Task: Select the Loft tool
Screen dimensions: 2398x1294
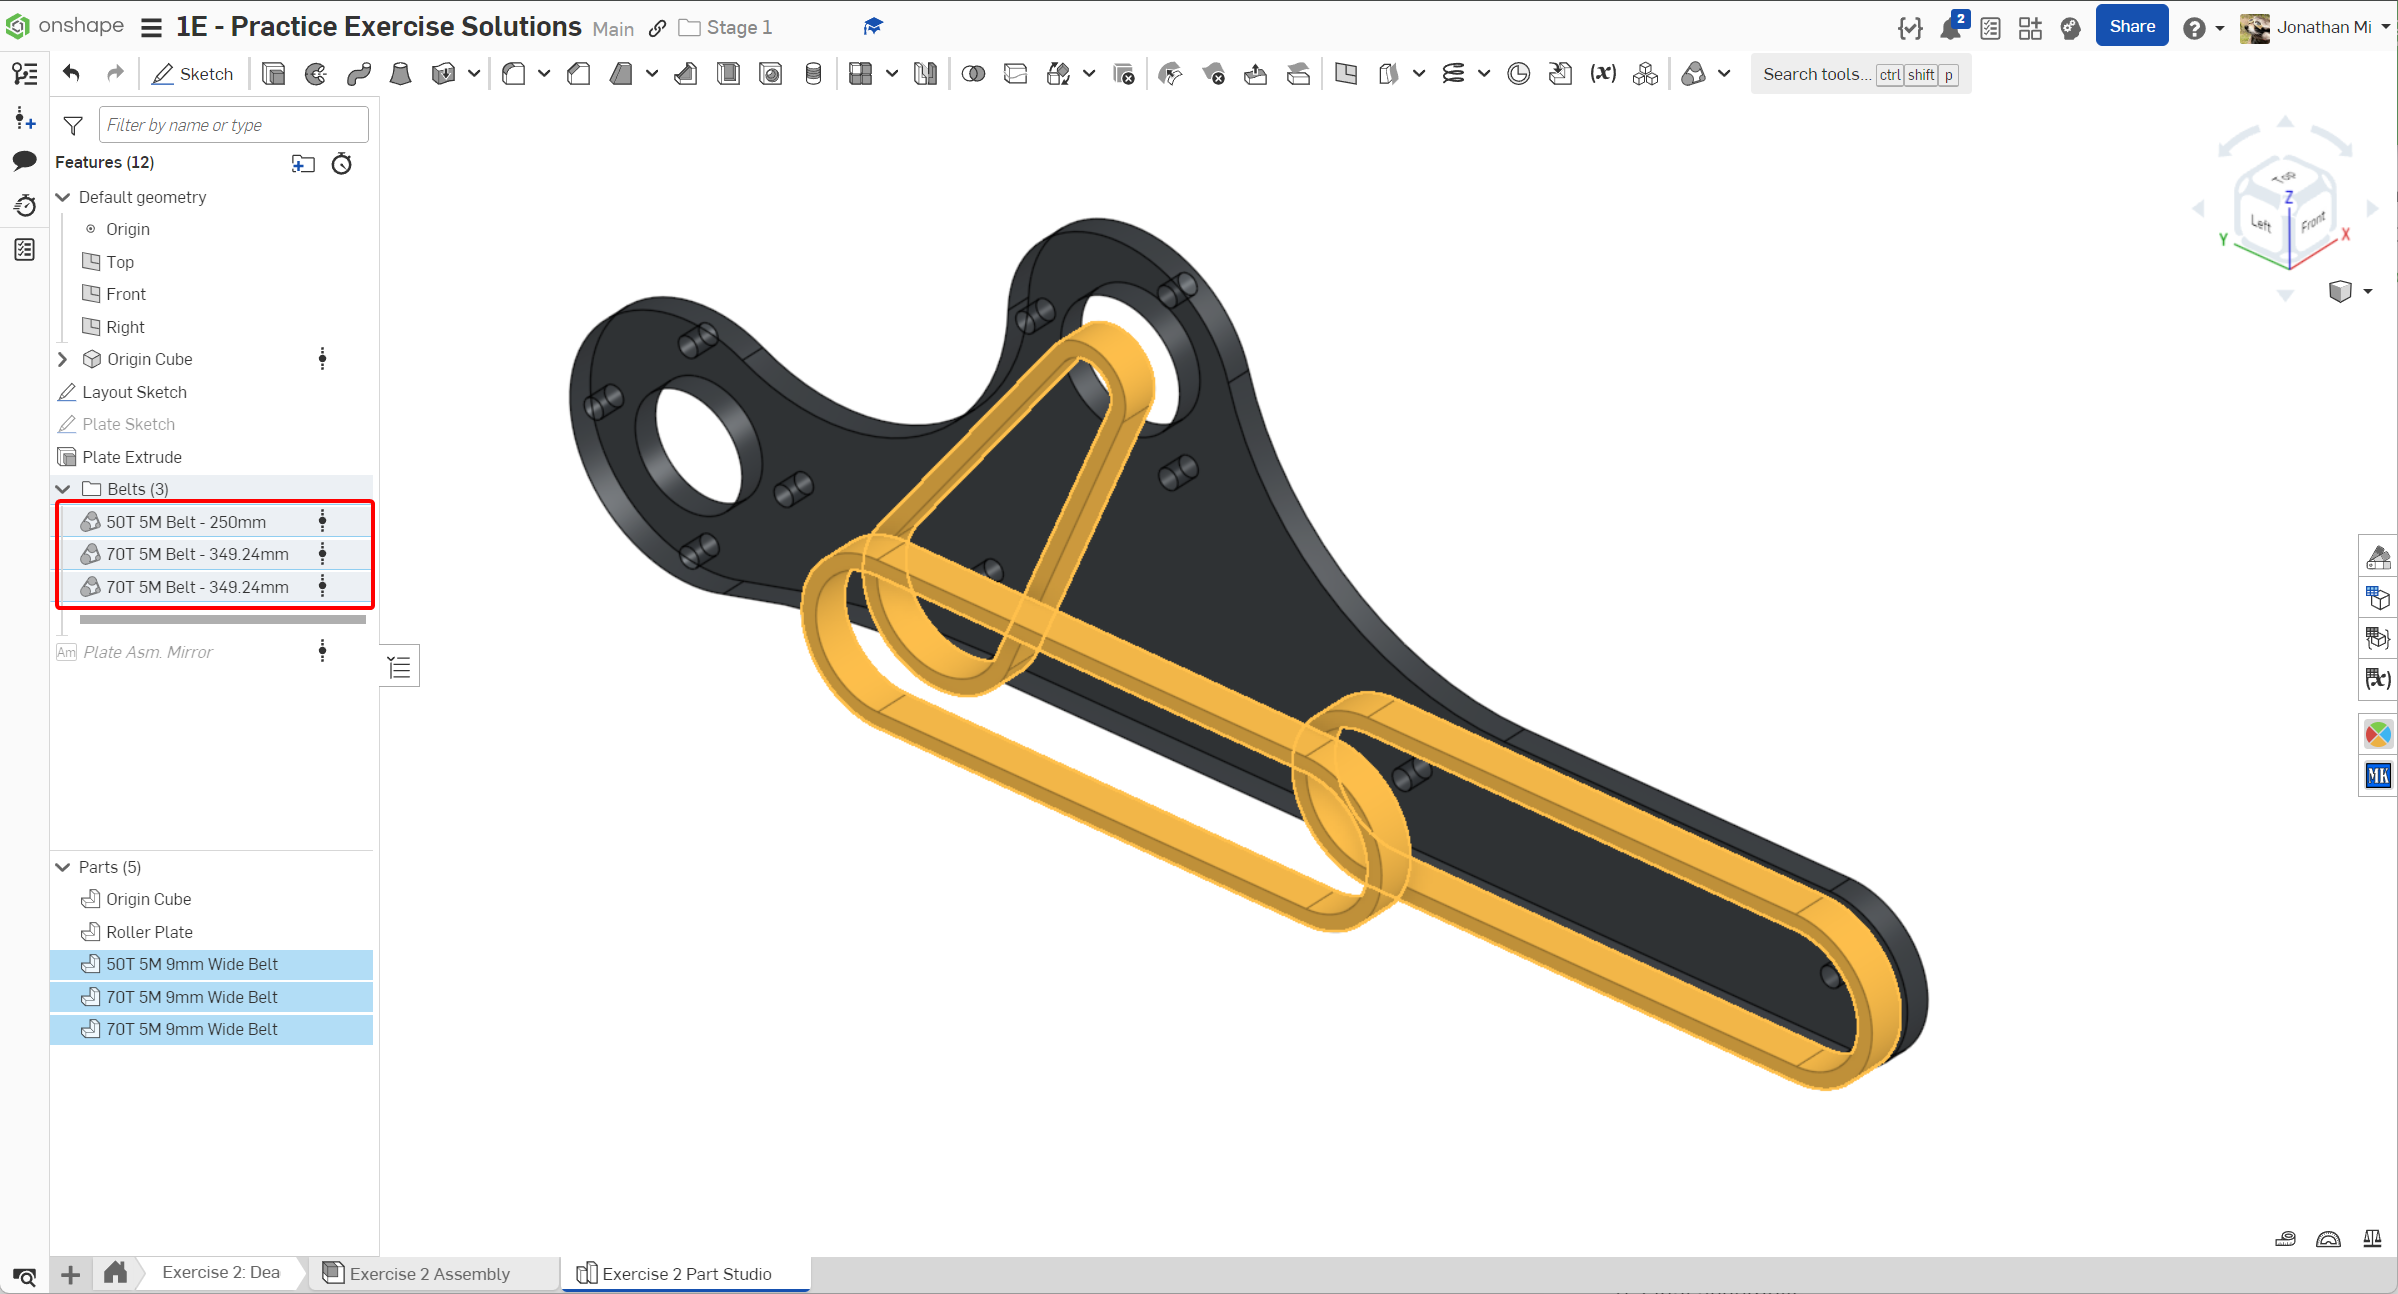Action: tap(401, 74)
